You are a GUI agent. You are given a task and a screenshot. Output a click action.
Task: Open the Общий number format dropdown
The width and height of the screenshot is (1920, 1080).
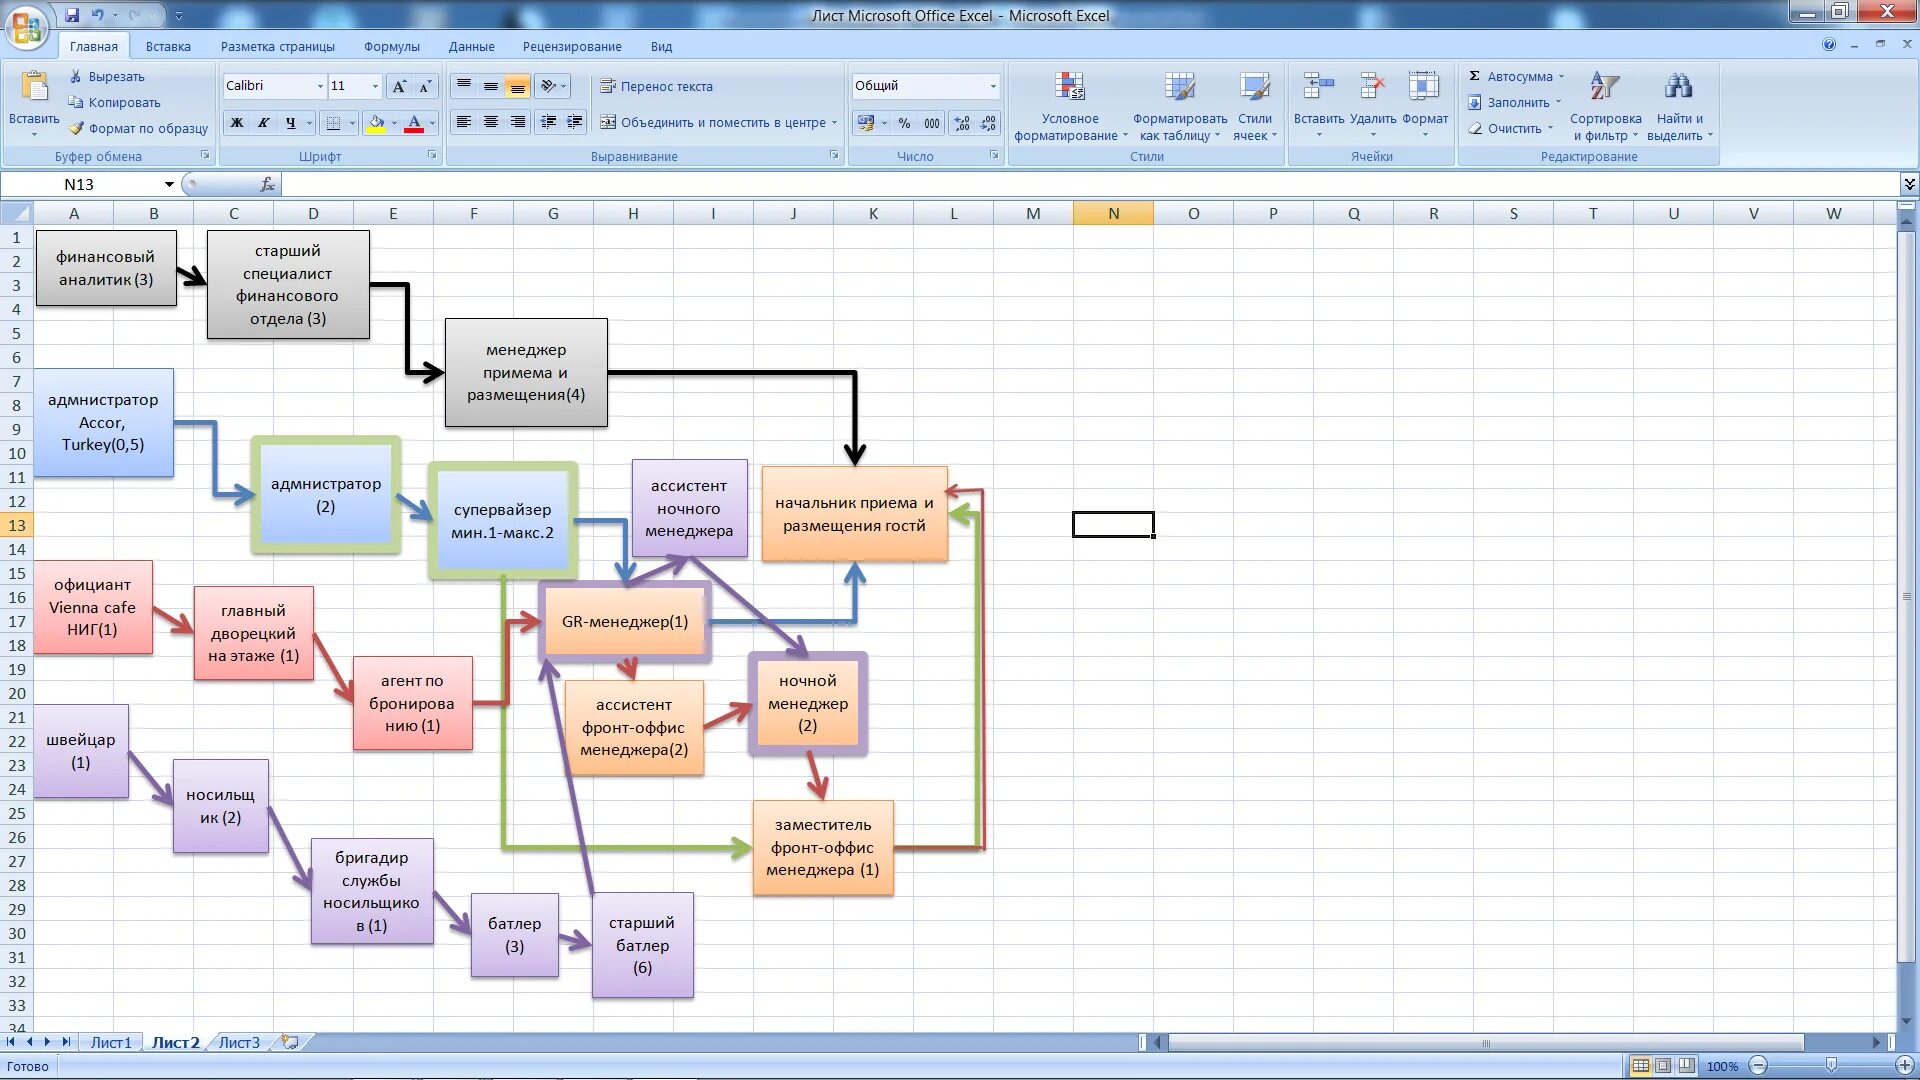992,86
